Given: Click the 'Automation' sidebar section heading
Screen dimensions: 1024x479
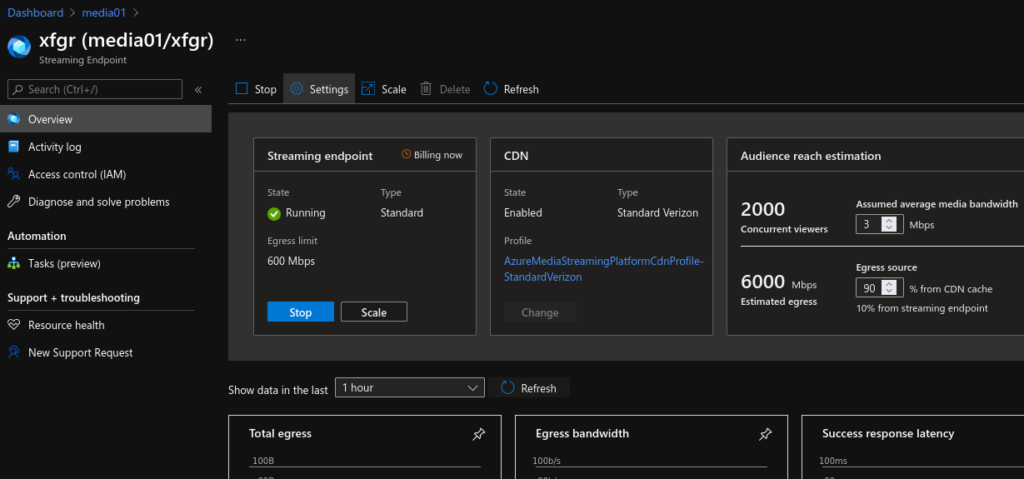Looking at the screenshot, I should pos(37,236).
